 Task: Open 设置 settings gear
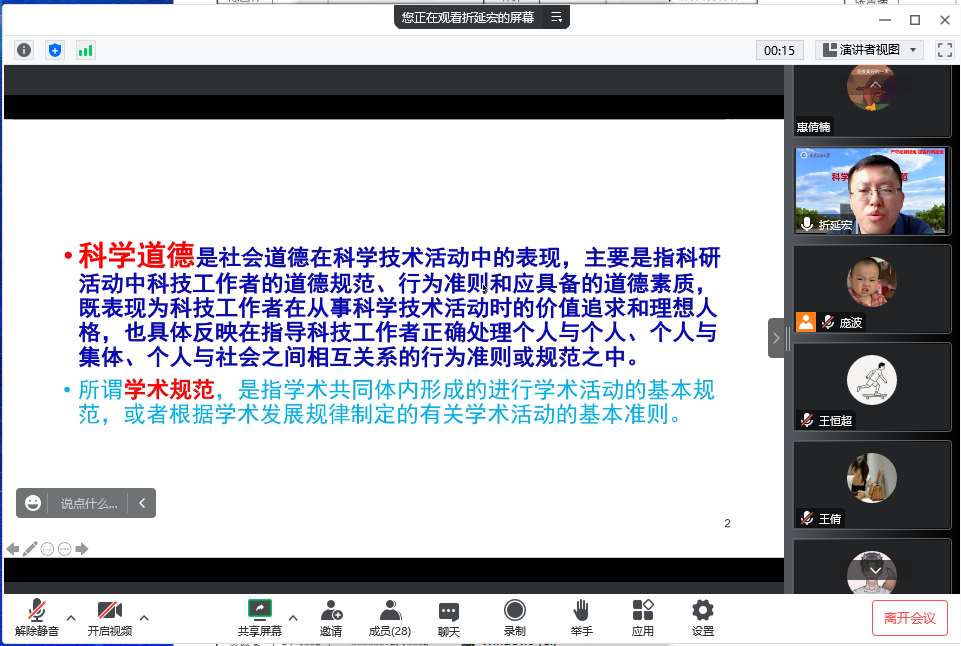coord(703,617)
